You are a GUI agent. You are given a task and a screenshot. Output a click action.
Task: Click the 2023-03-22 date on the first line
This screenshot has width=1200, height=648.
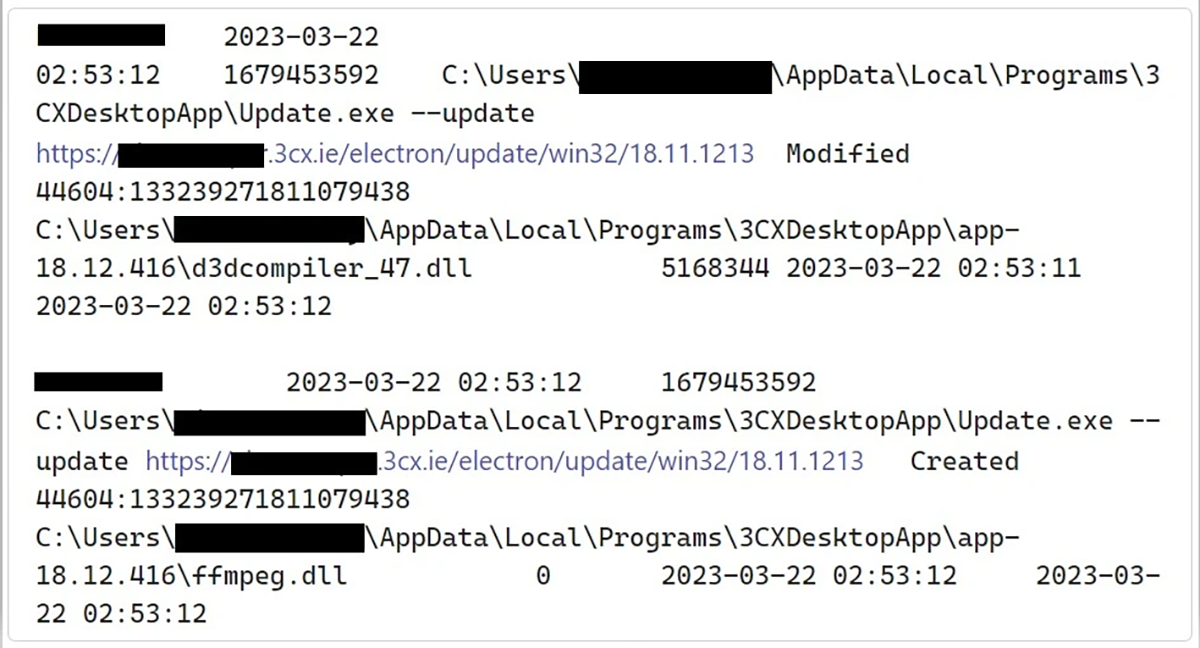[301, 38]
